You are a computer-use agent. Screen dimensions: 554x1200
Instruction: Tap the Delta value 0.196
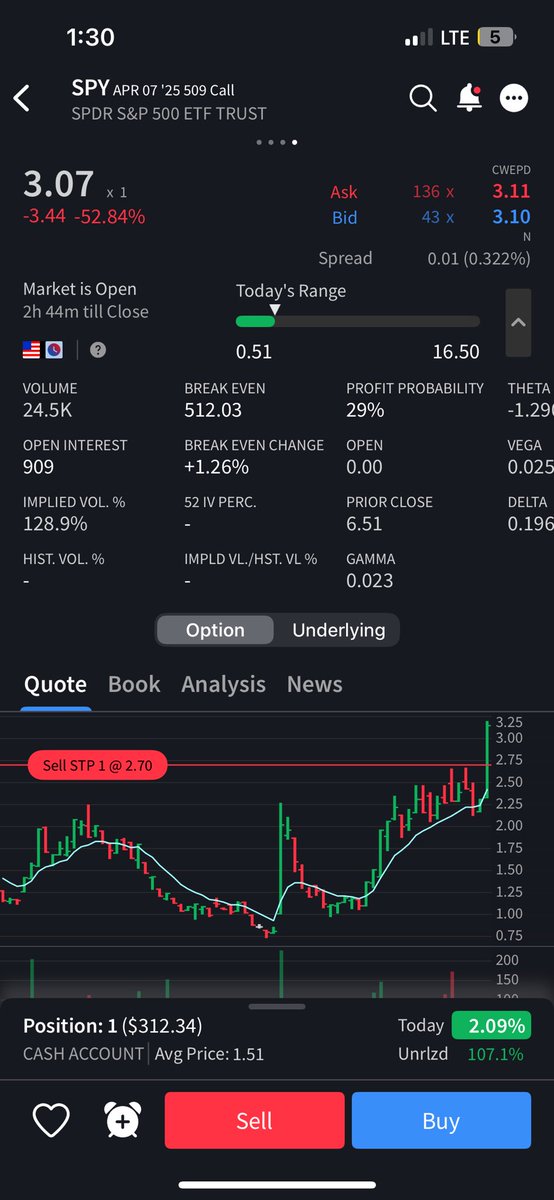point(530,524)
